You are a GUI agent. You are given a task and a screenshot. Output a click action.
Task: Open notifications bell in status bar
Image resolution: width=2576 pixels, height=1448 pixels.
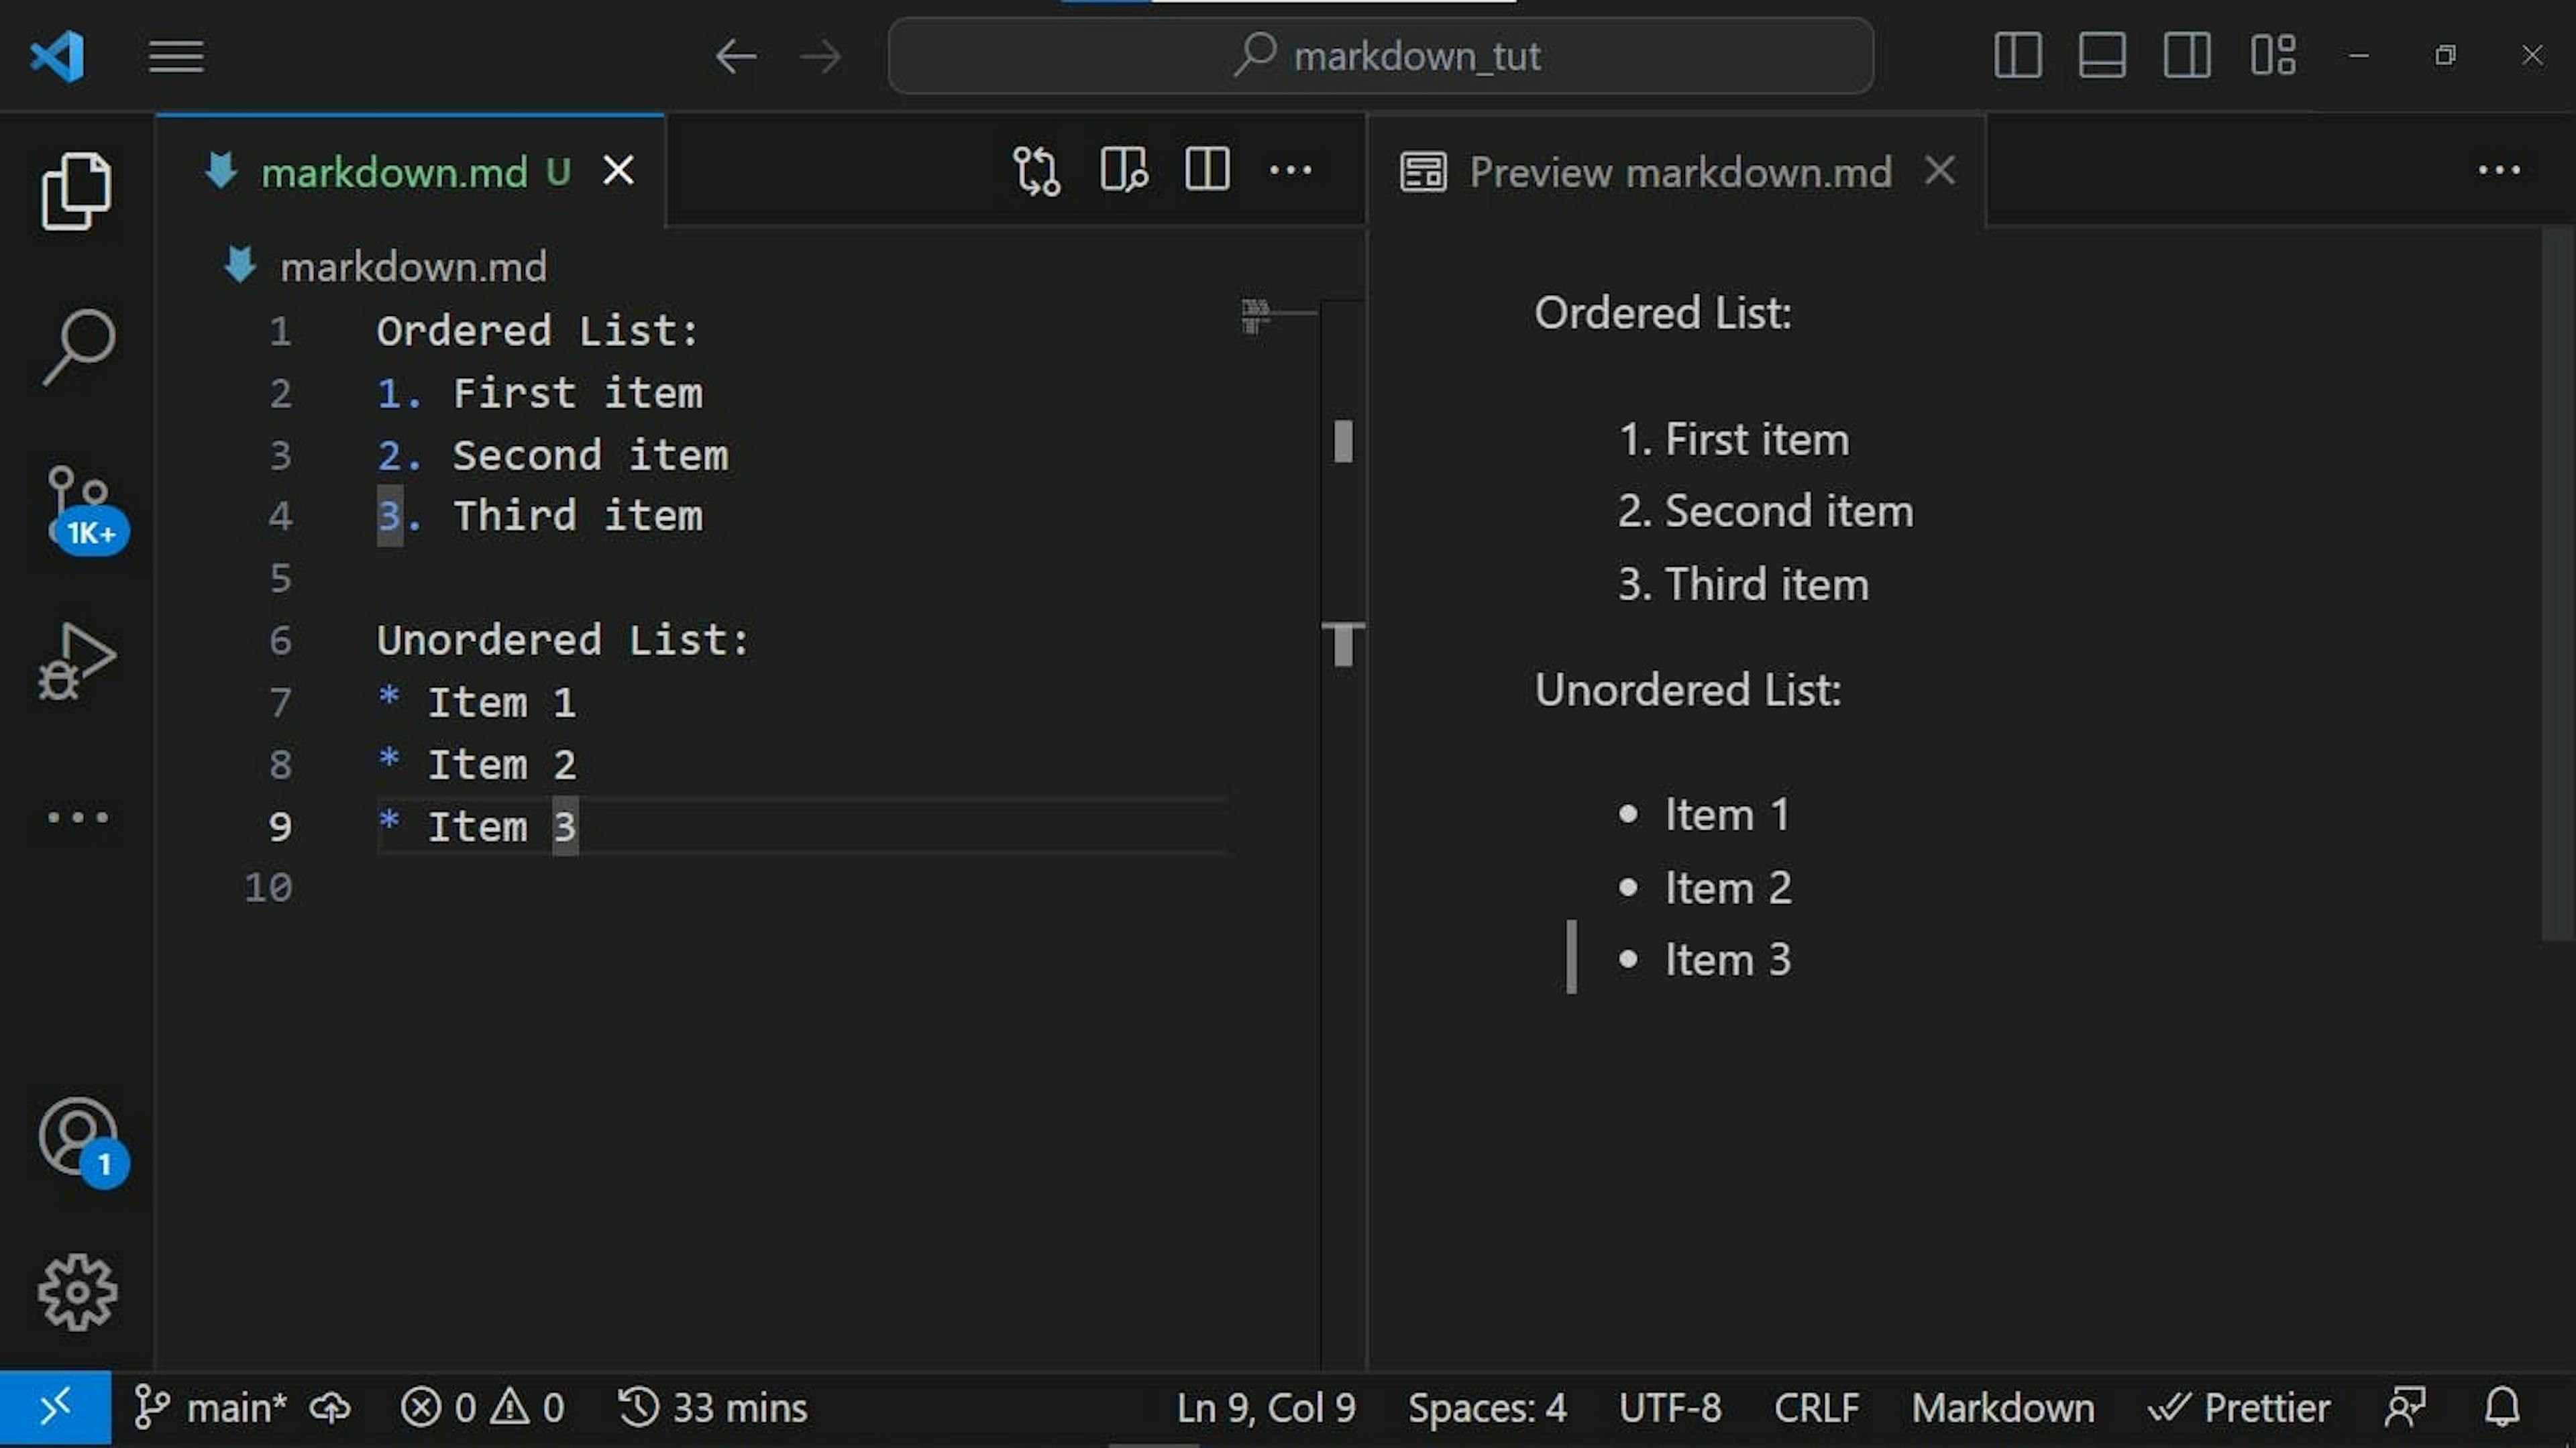click(2502, 1408)
